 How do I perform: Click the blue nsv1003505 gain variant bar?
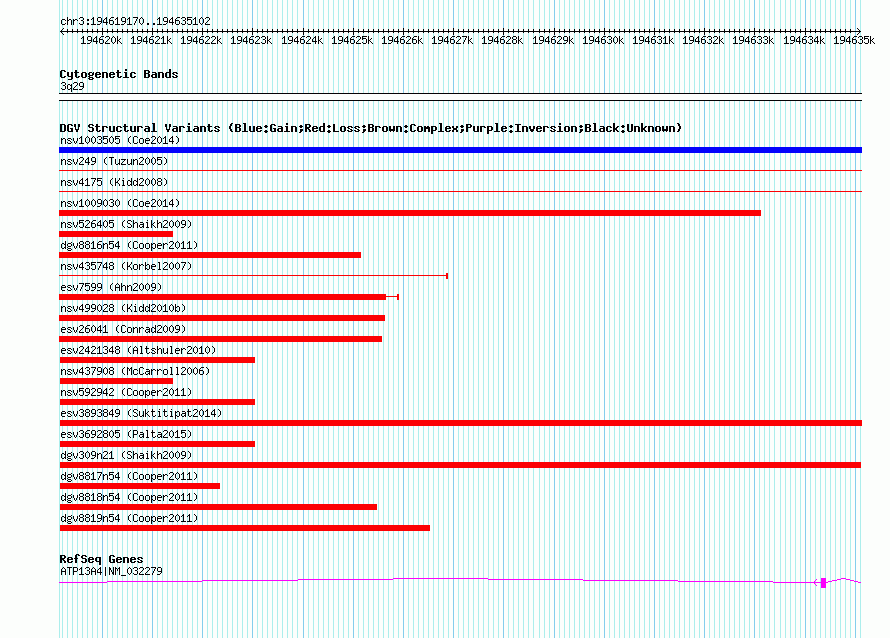click(460, 150)
